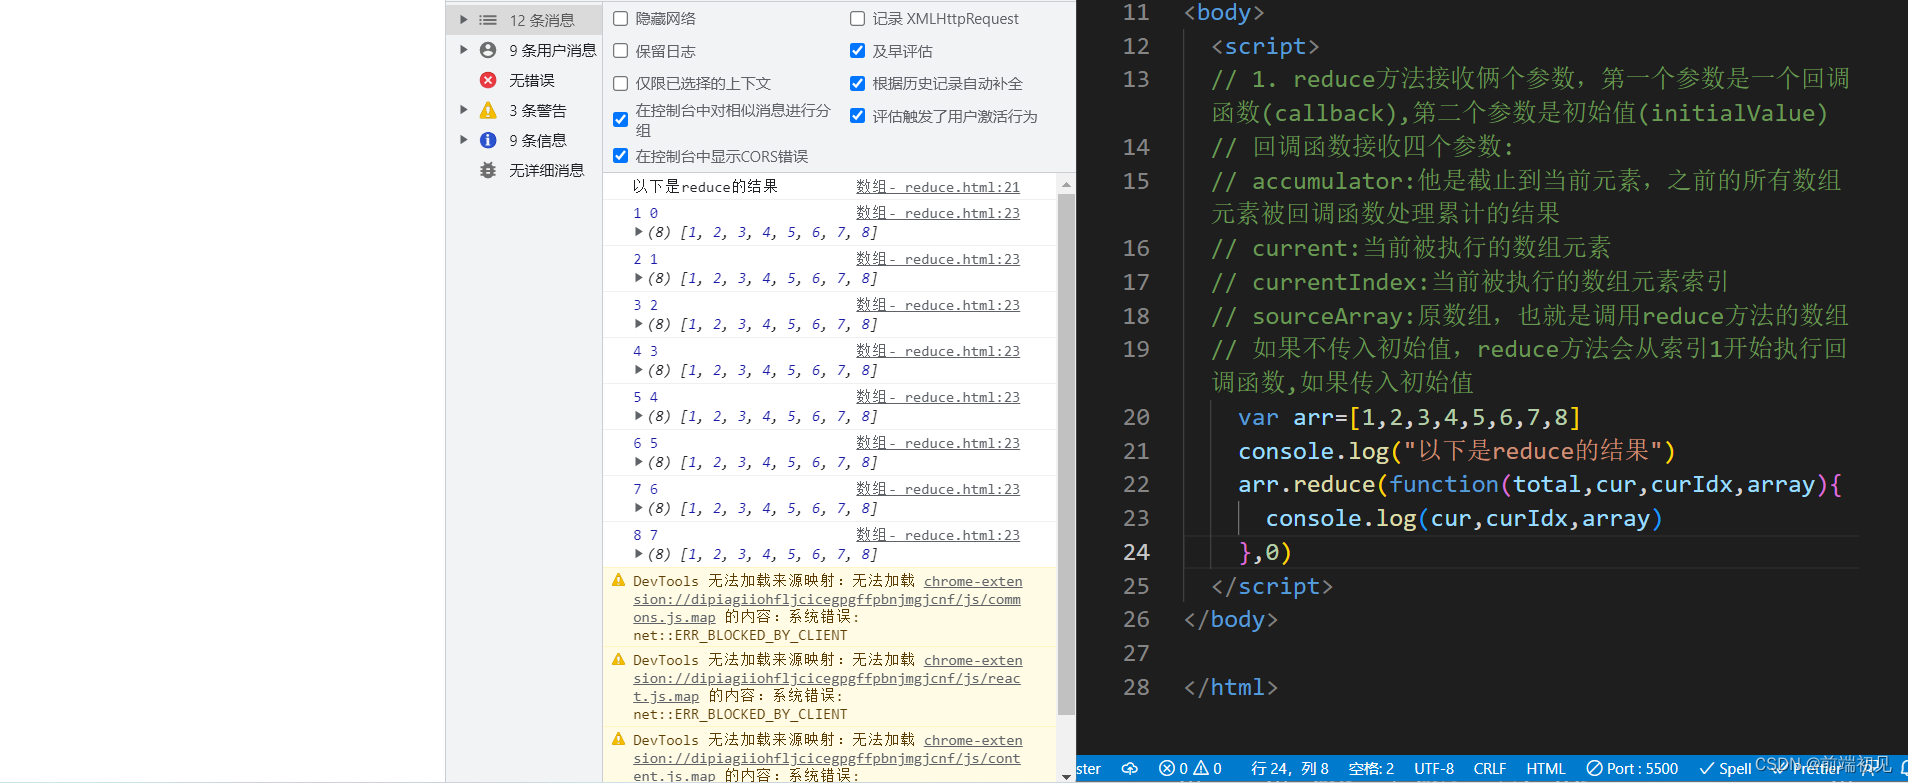
Task: Expand the 9 条用户消息 group arrow
Action: pyautogui.click(x=463, y=50)
